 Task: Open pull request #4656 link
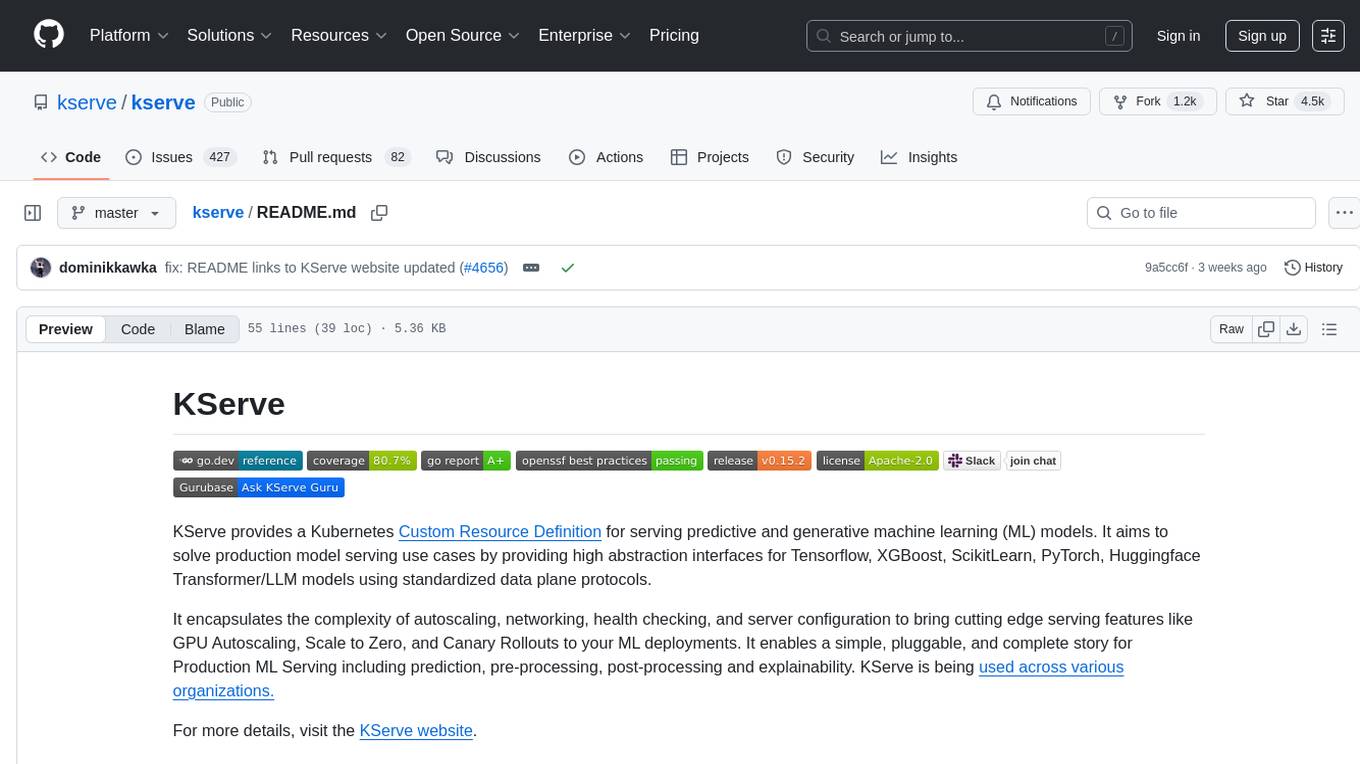pyautogui.click(x=483, y=268)
